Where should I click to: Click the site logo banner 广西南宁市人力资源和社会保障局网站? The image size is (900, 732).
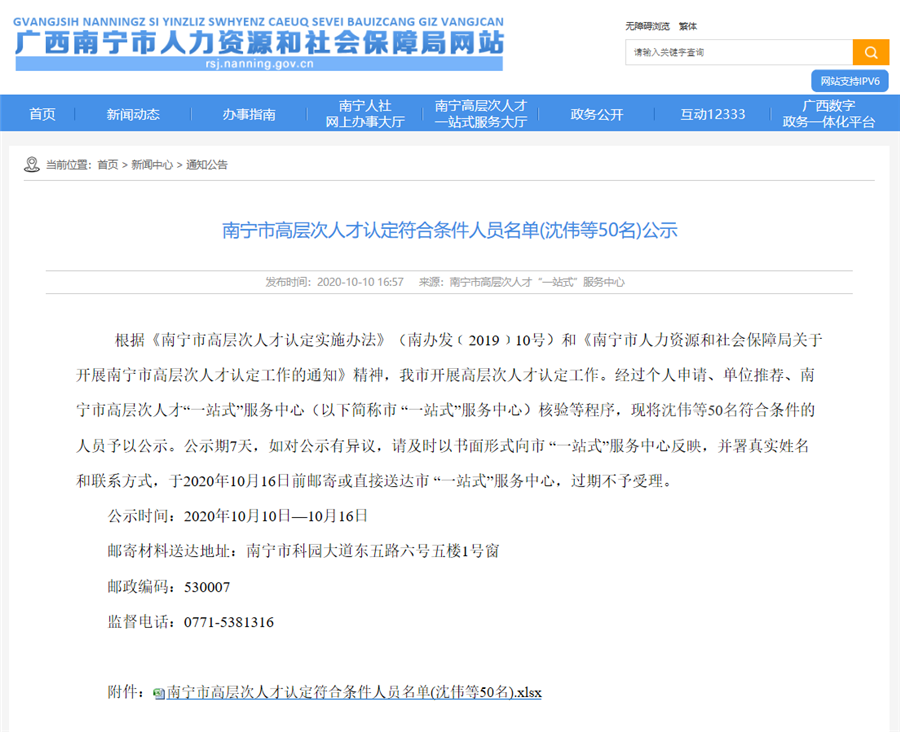pos(259,44)
